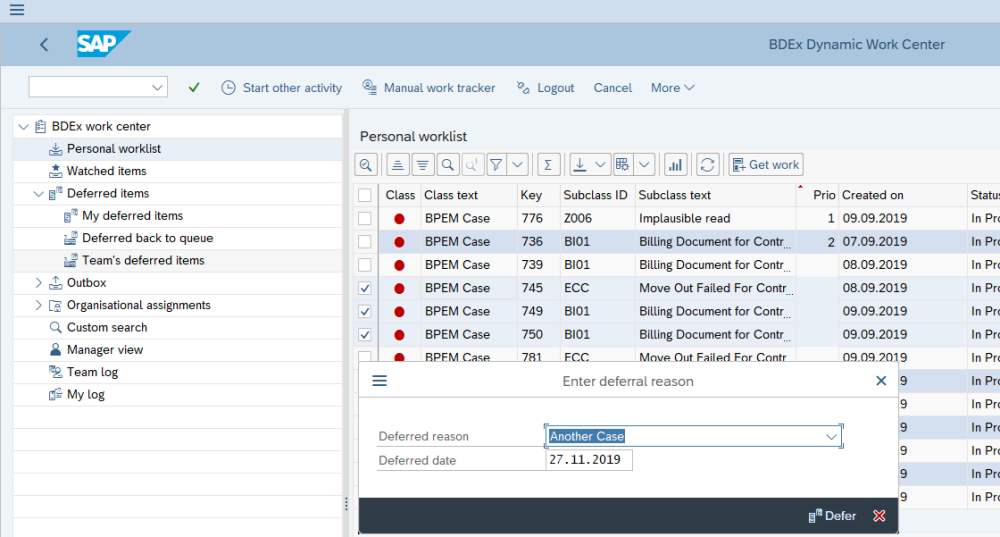
Task: Open the More menu
Action: [x=672, y=88]
